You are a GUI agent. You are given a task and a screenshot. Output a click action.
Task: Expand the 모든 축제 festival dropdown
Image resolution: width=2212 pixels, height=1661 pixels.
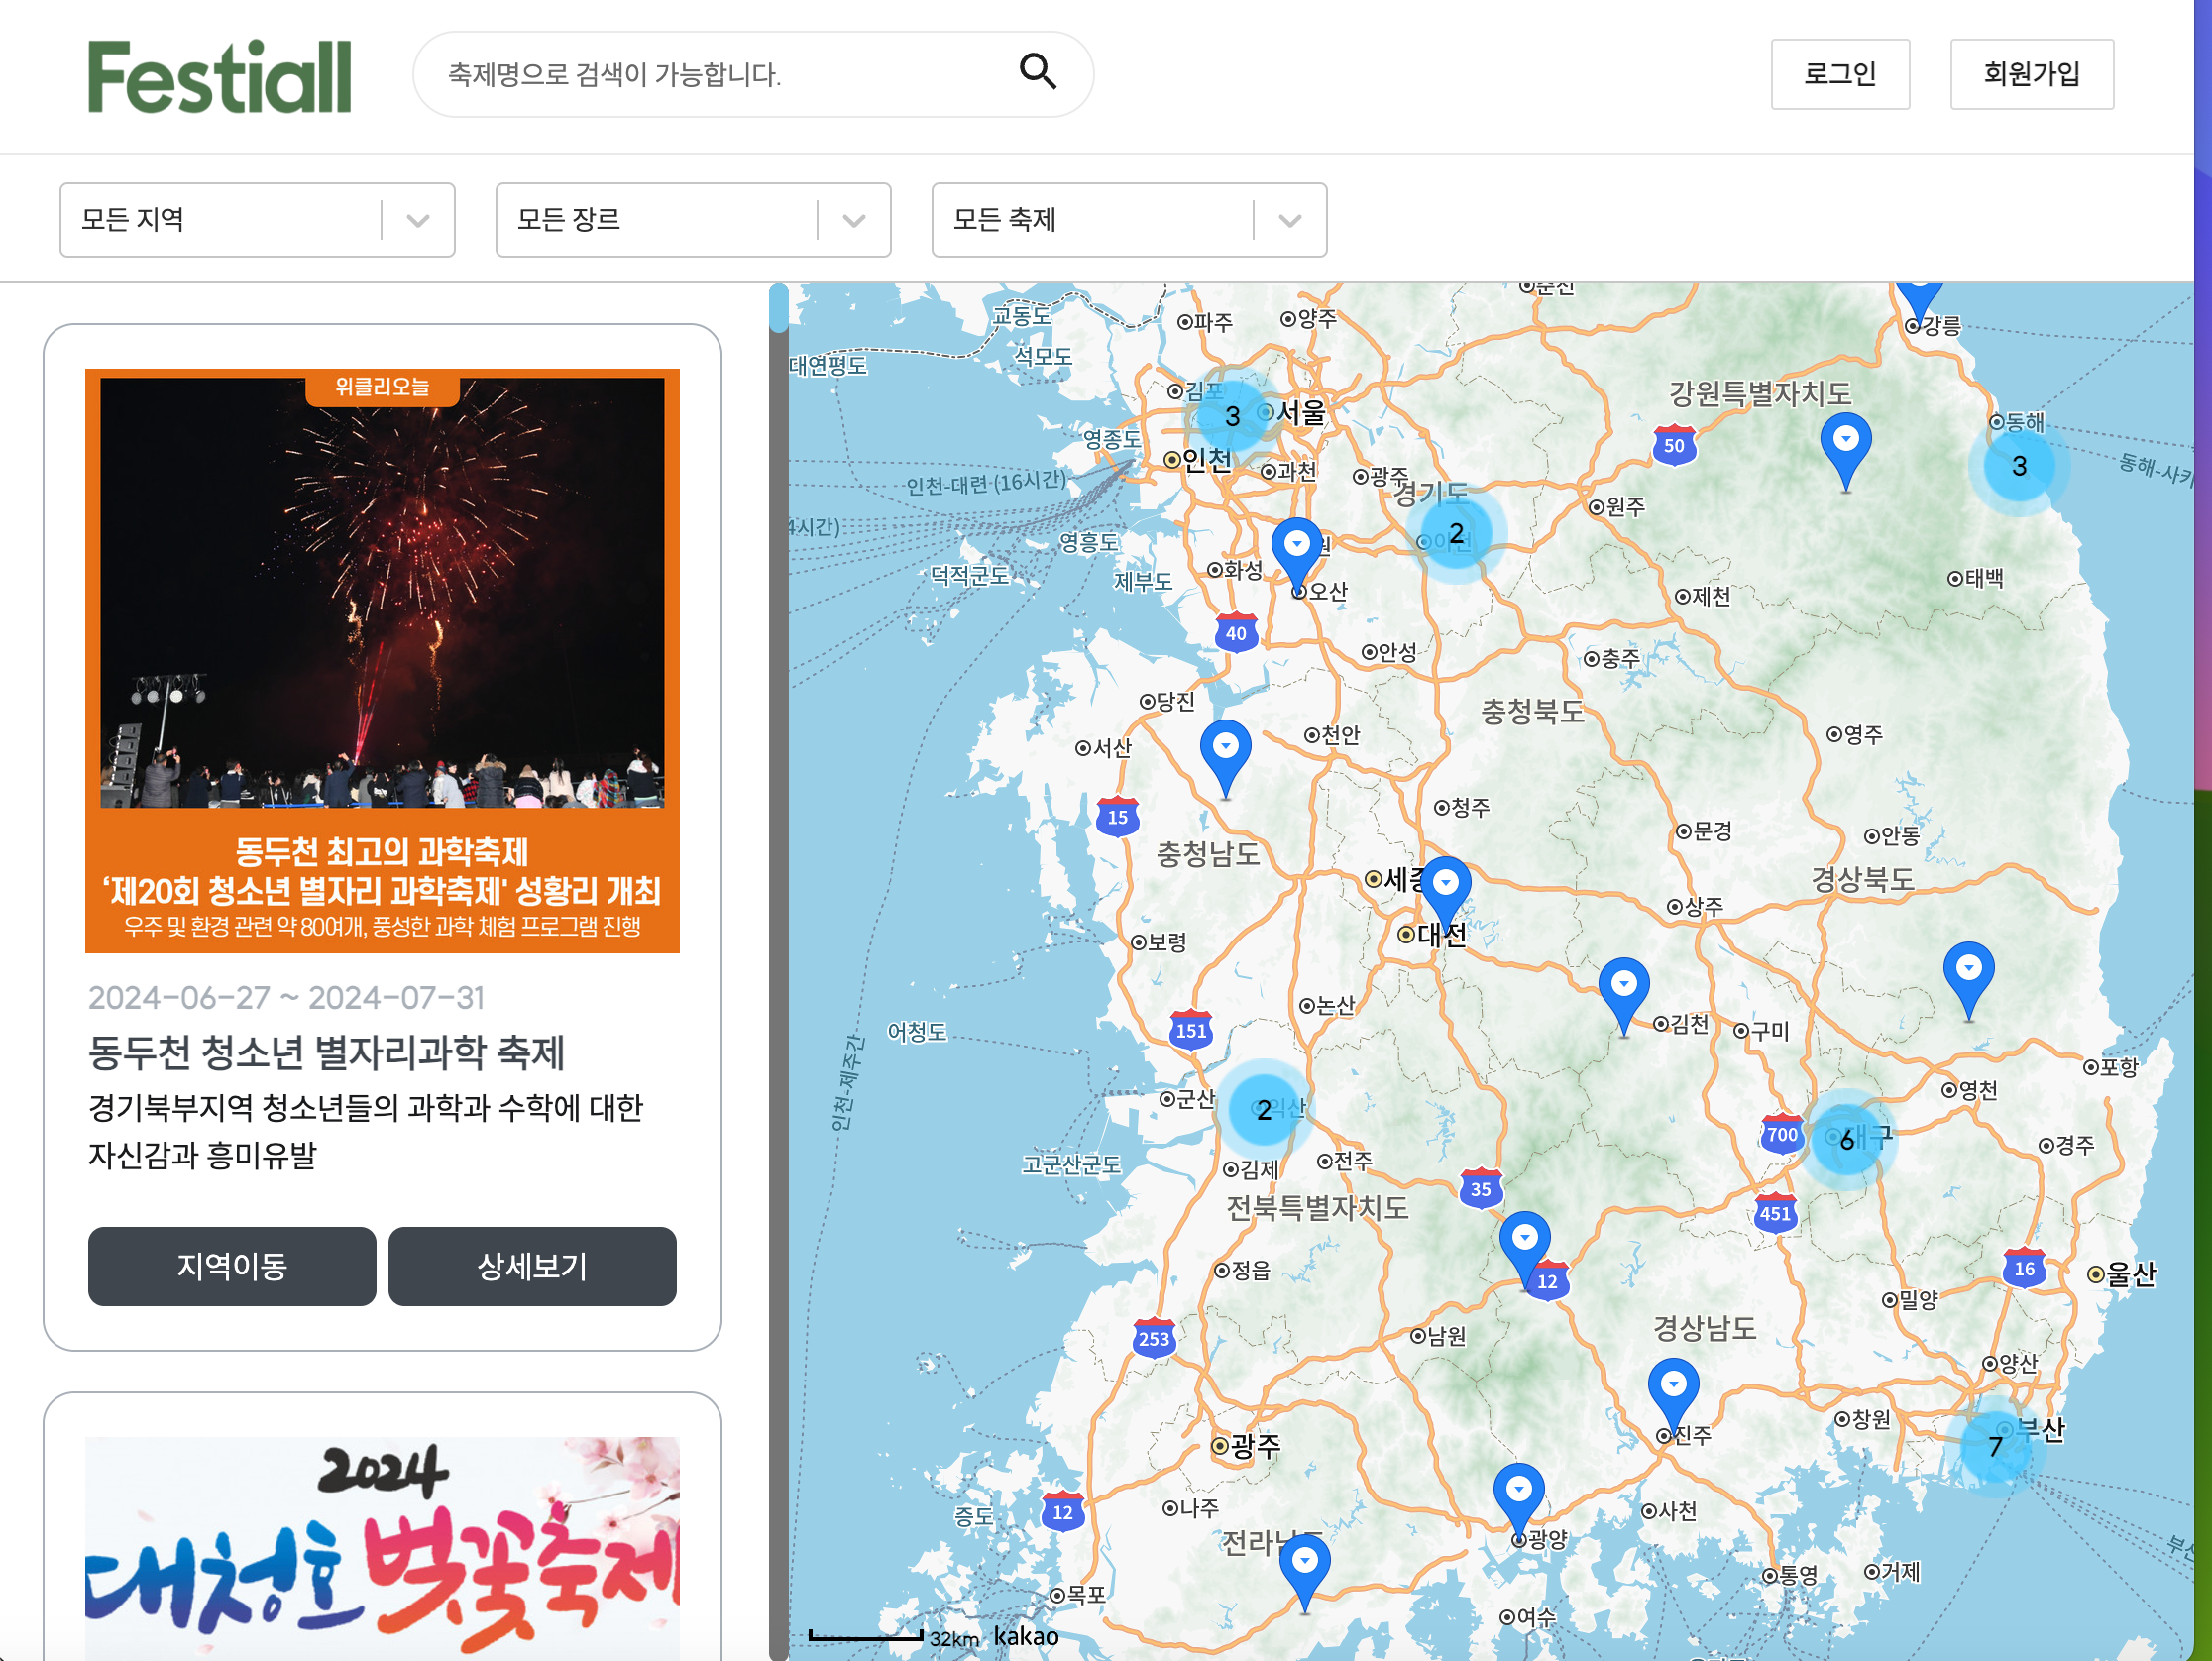(x=1128, y=220)
